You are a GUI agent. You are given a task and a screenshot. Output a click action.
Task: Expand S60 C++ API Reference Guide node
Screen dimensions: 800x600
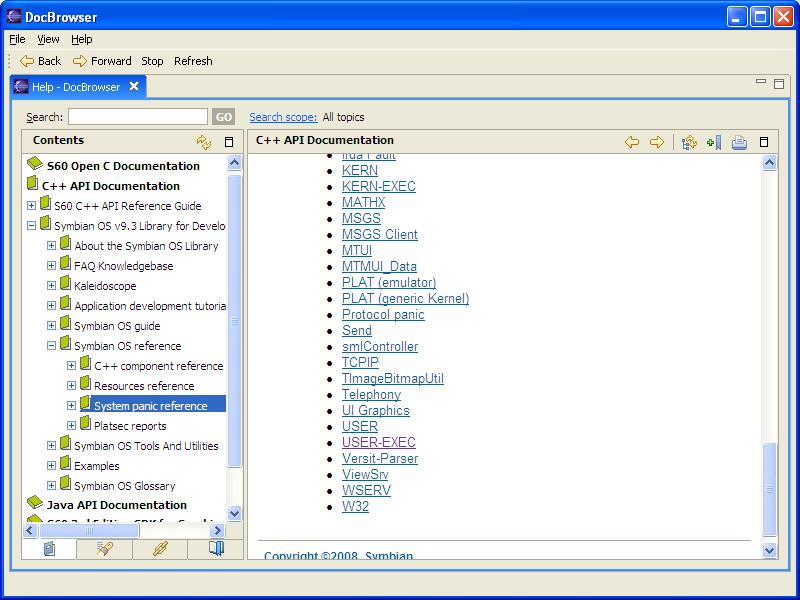[x=31, y=205]
